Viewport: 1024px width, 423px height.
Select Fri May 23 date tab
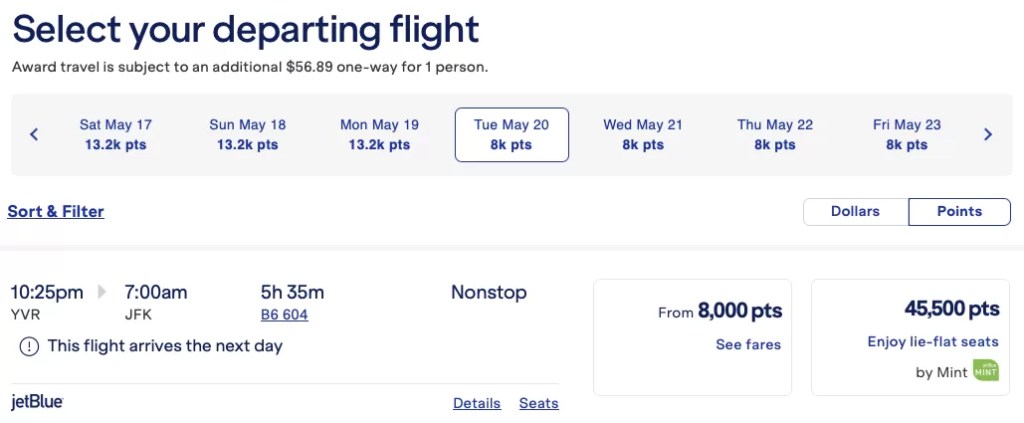[907, 134]
